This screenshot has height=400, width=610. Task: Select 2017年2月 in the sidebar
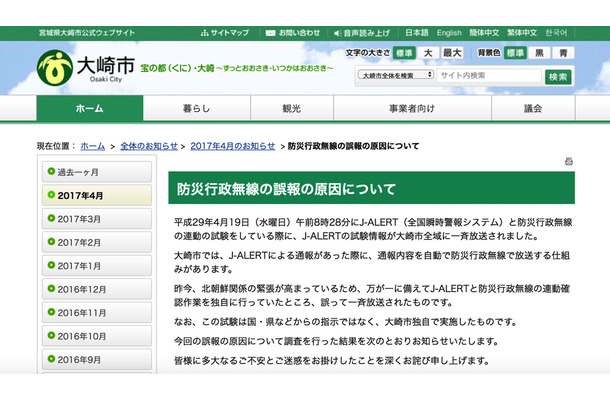coord(97,242)
